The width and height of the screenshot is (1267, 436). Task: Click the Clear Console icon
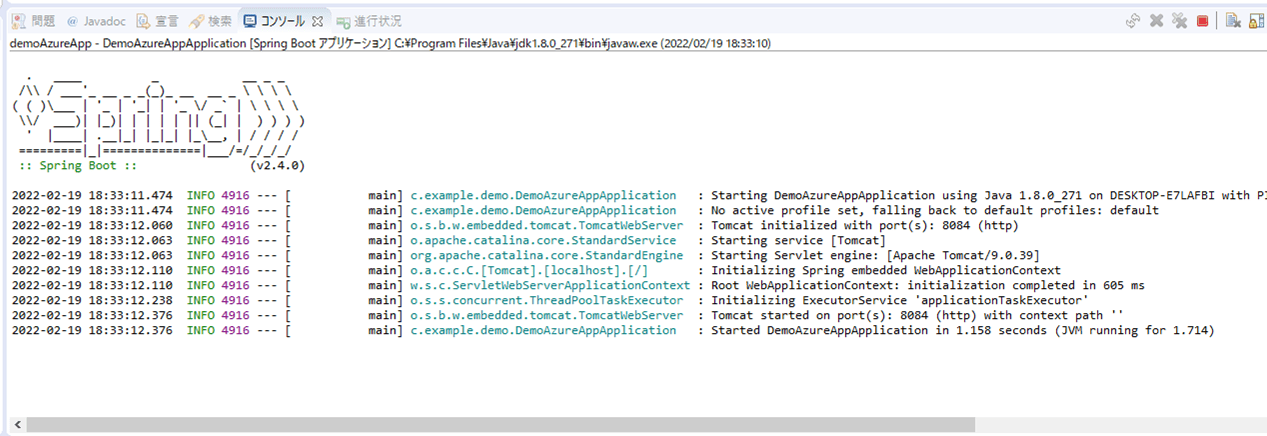point(1233,20)
